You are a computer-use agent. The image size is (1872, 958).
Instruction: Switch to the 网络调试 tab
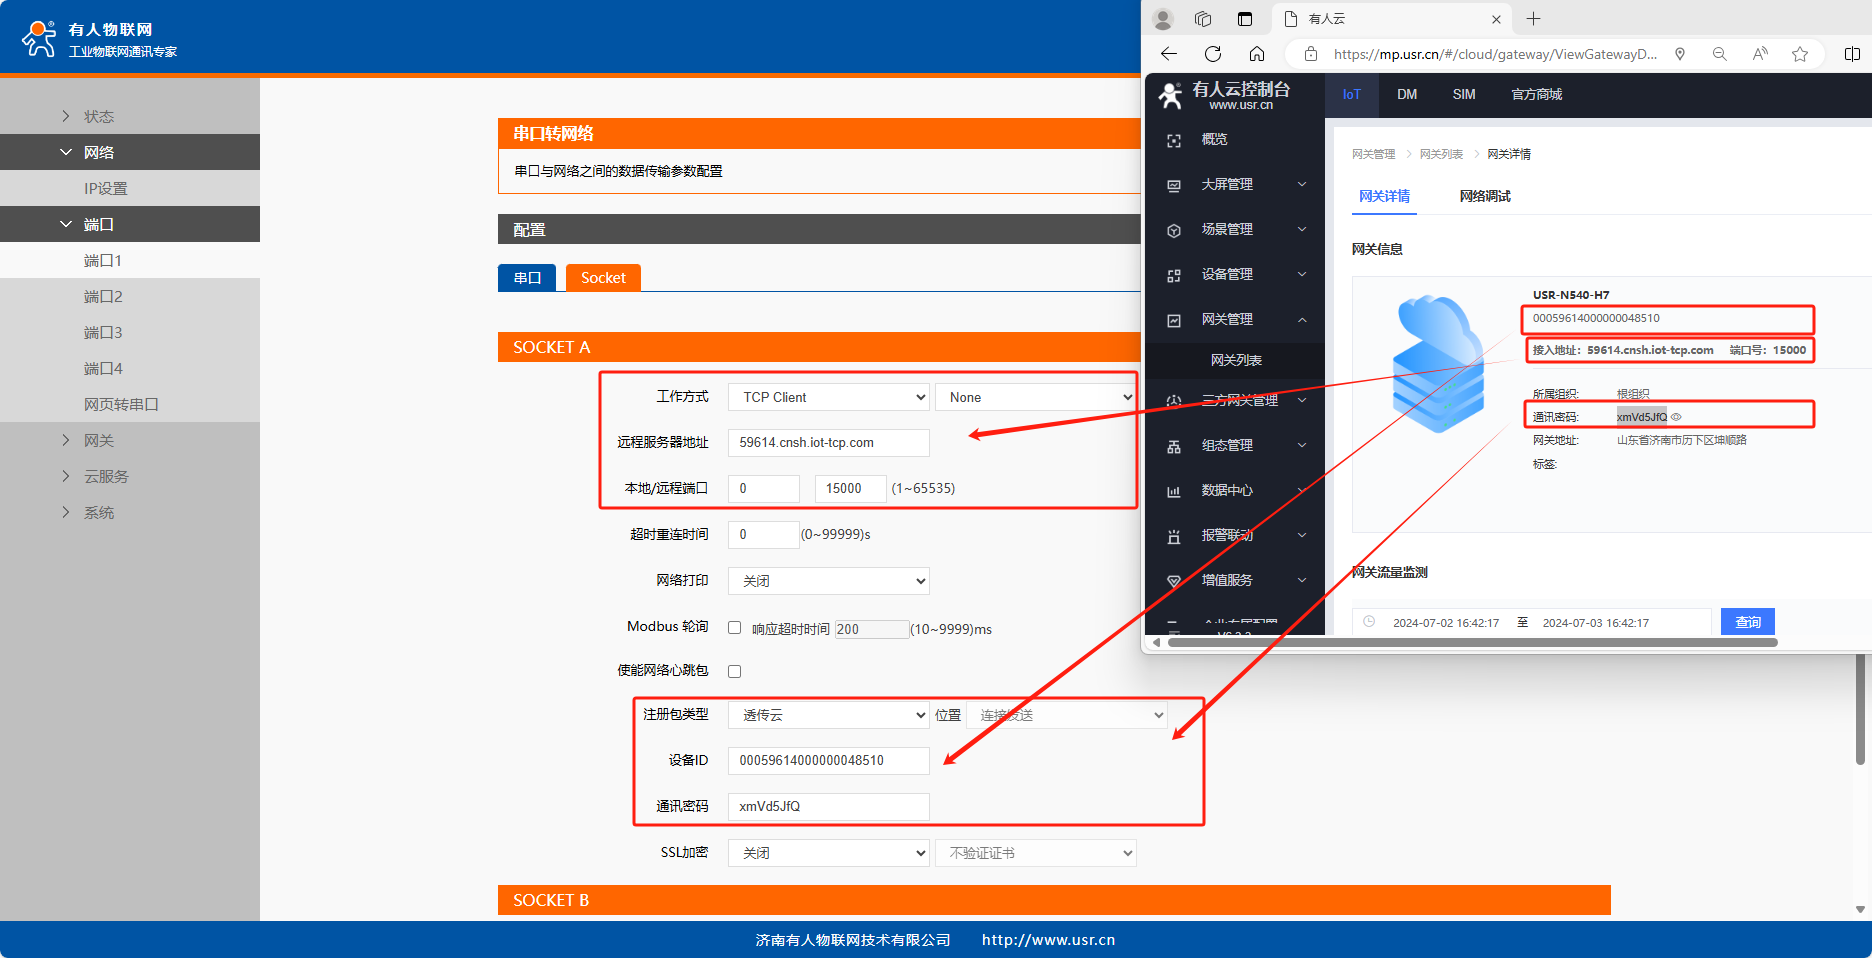coord(1484,196)
